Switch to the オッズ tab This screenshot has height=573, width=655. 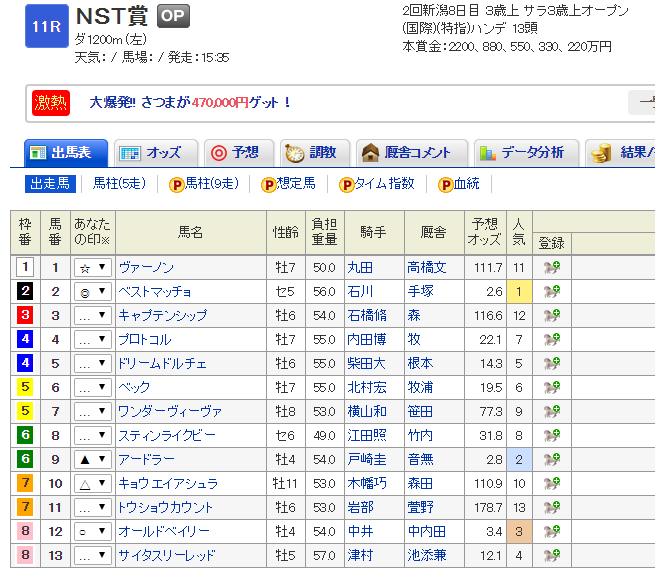pyautogui.click(x=156, y=153)
